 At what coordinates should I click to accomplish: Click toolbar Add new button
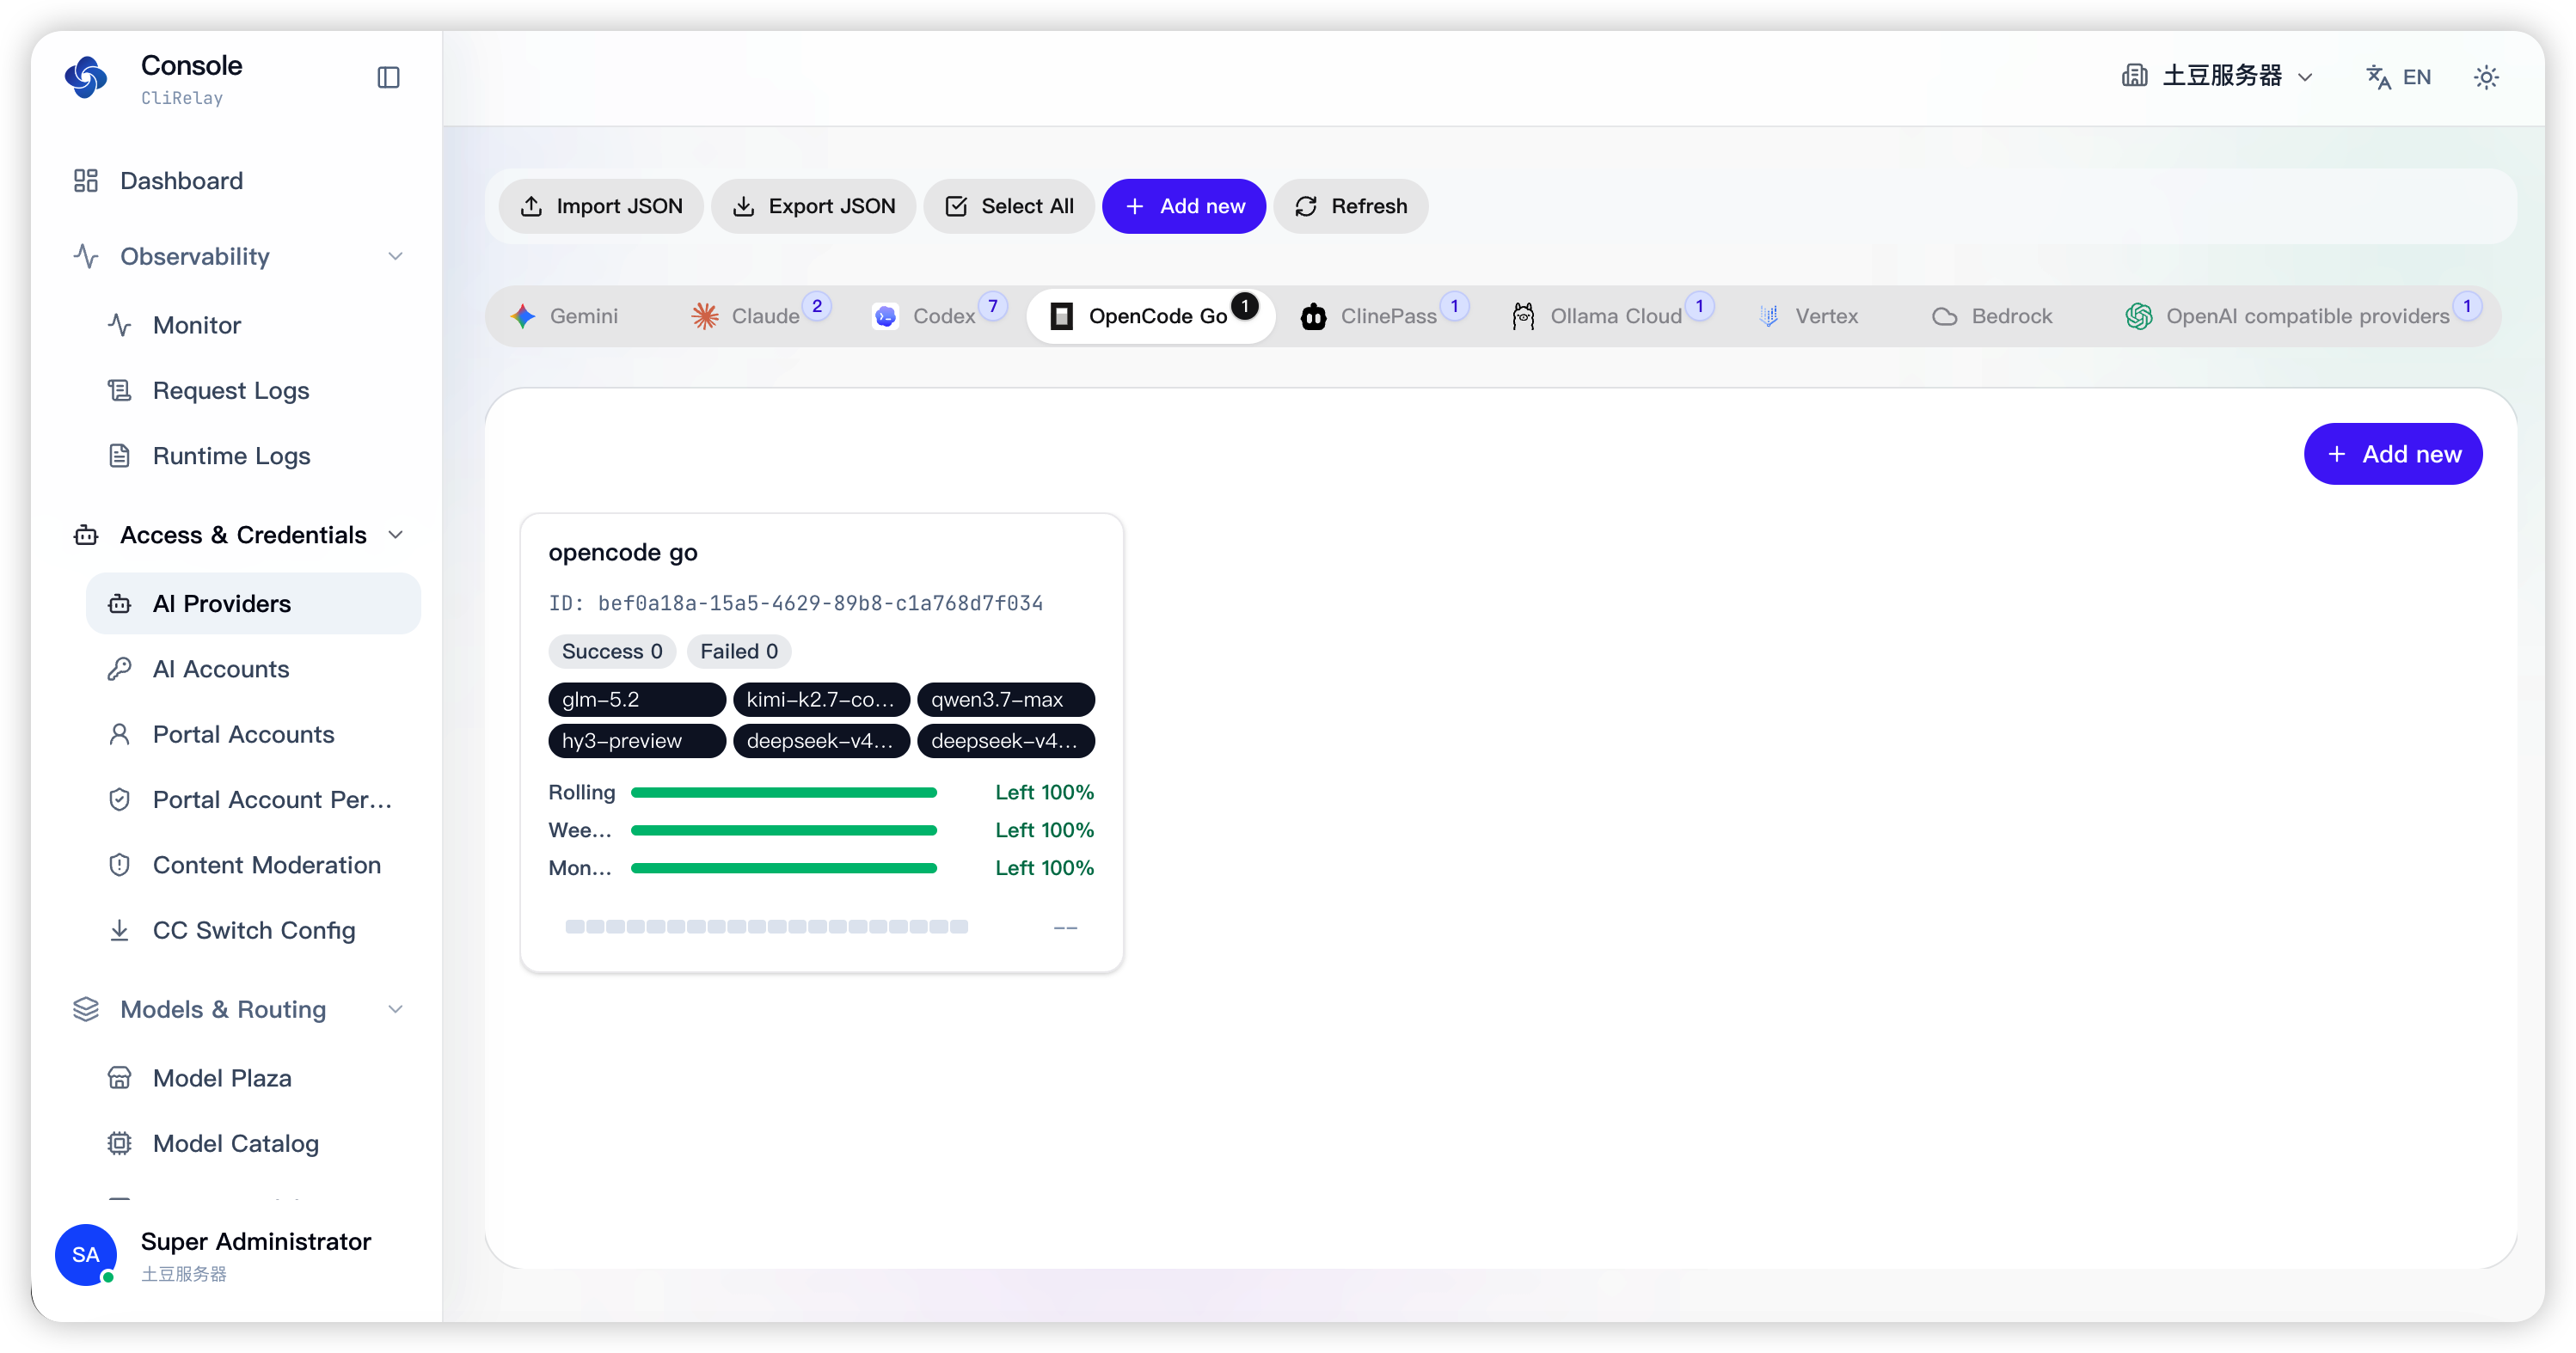coord(1184,206)
